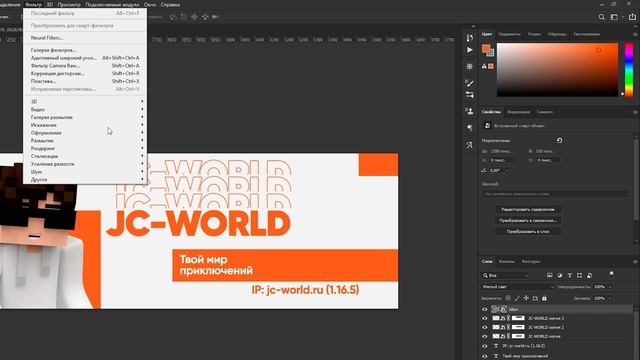Open the Просмотр menu in menu bar
The height and width of the screenshot is (360, 640).
coord(69,4)
